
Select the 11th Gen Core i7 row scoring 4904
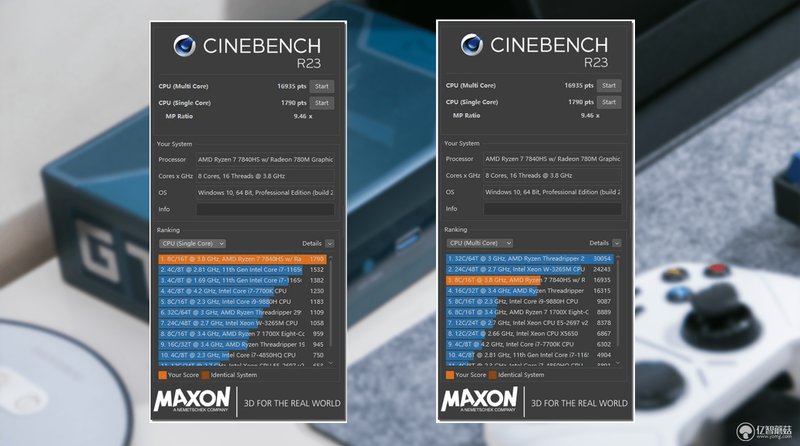(529, 355)
